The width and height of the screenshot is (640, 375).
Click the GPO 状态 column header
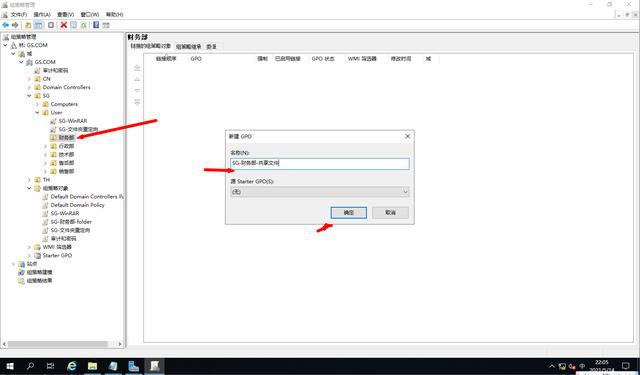click(x=323, y=59)
